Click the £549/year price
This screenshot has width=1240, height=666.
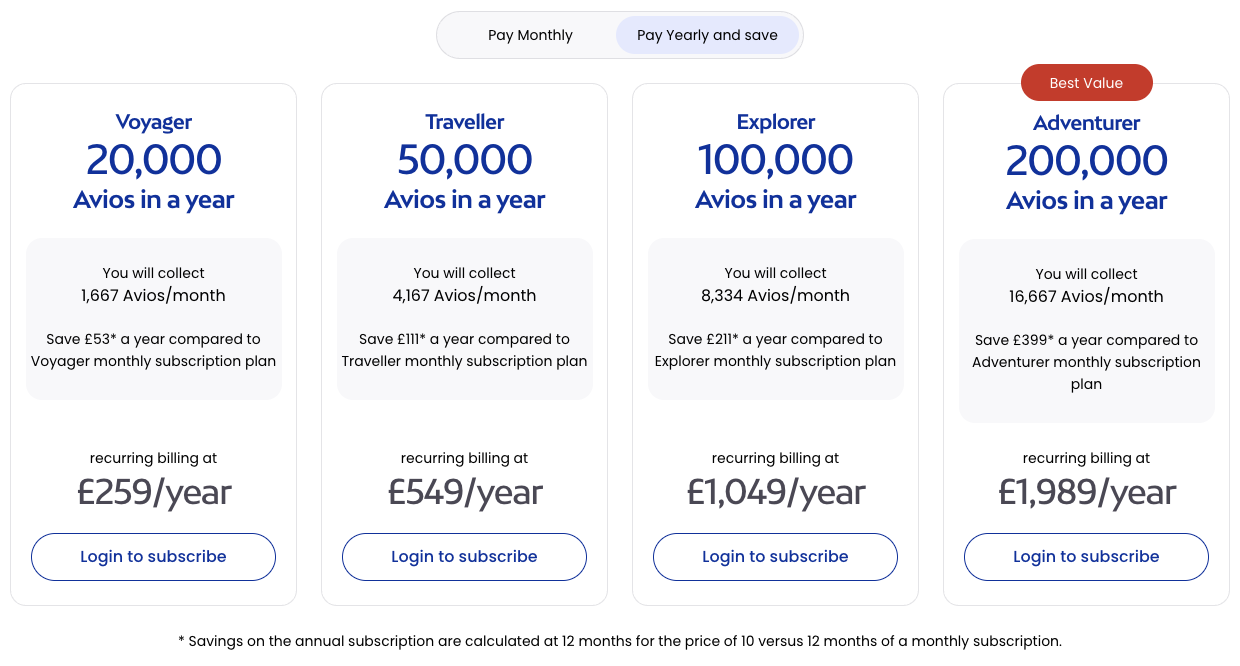(x=465, y=492)
